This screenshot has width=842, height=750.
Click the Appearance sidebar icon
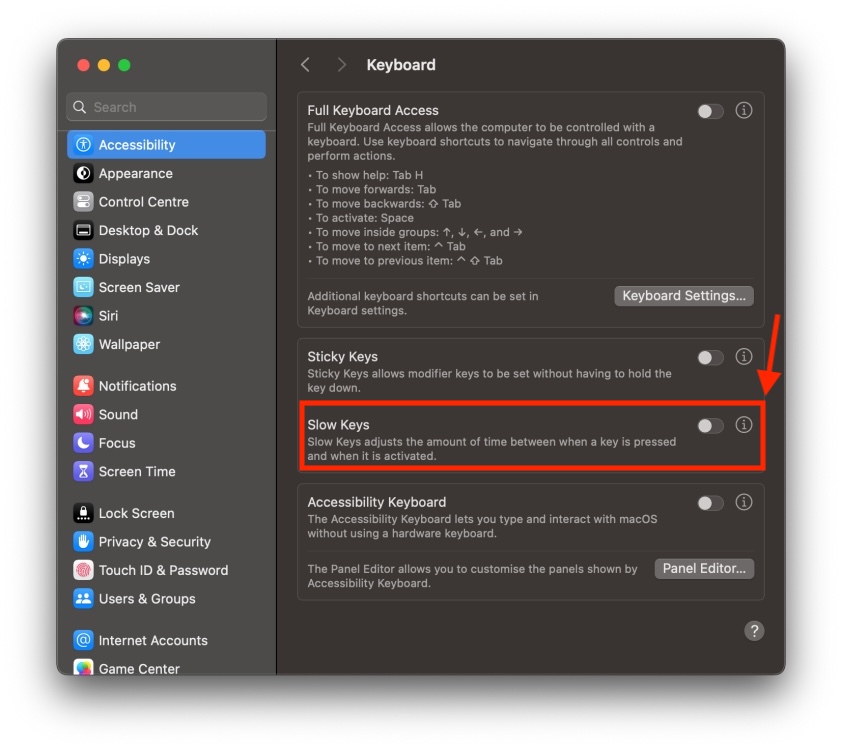tap(83, 173)
